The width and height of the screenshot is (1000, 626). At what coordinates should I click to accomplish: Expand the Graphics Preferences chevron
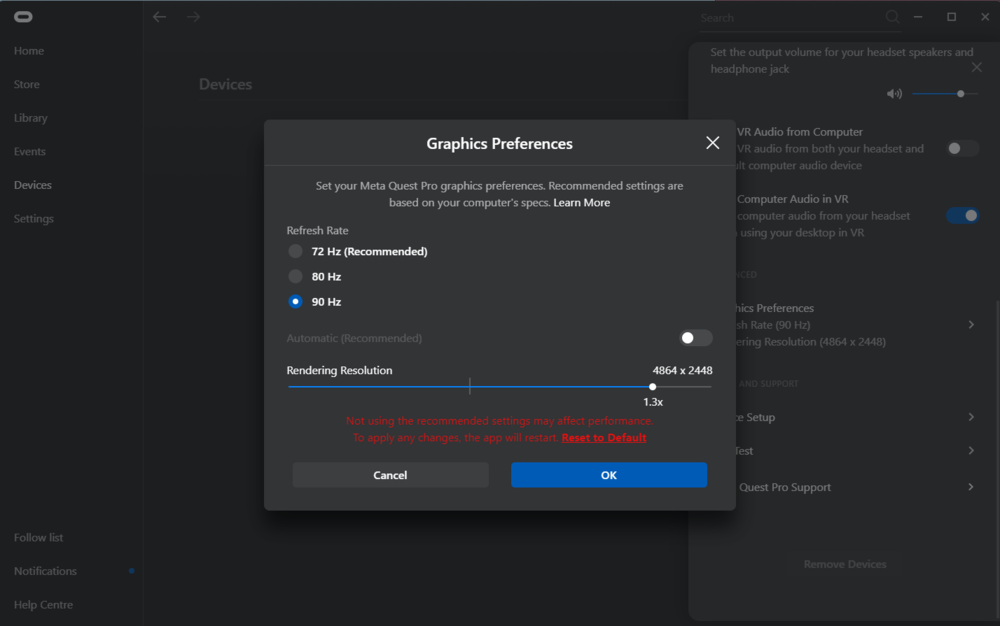pyautogui.click(x=971, y=325)
